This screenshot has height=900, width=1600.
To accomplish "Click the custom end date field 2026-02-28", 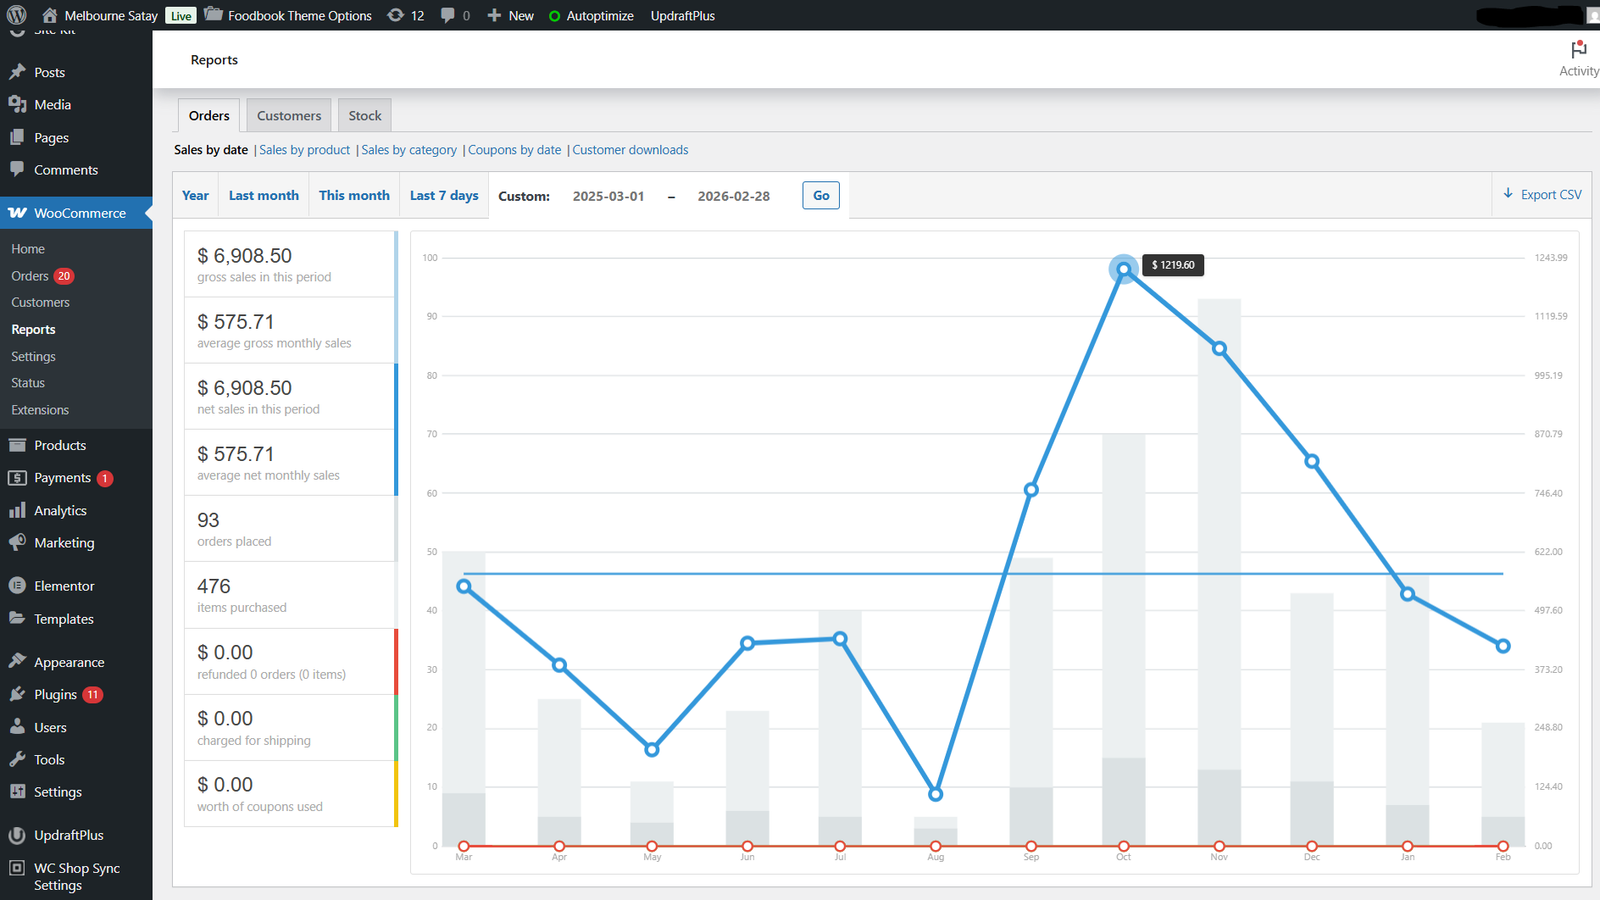I will coord(734,196).
